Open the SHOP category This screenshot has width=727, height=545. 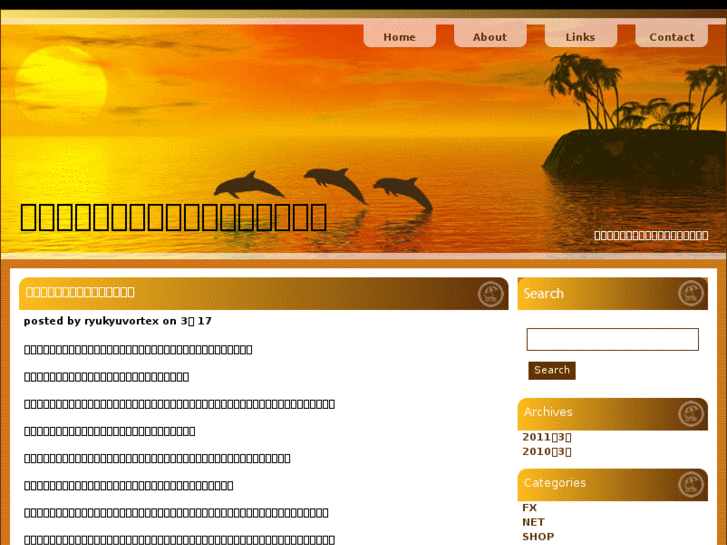coord(538,536)
